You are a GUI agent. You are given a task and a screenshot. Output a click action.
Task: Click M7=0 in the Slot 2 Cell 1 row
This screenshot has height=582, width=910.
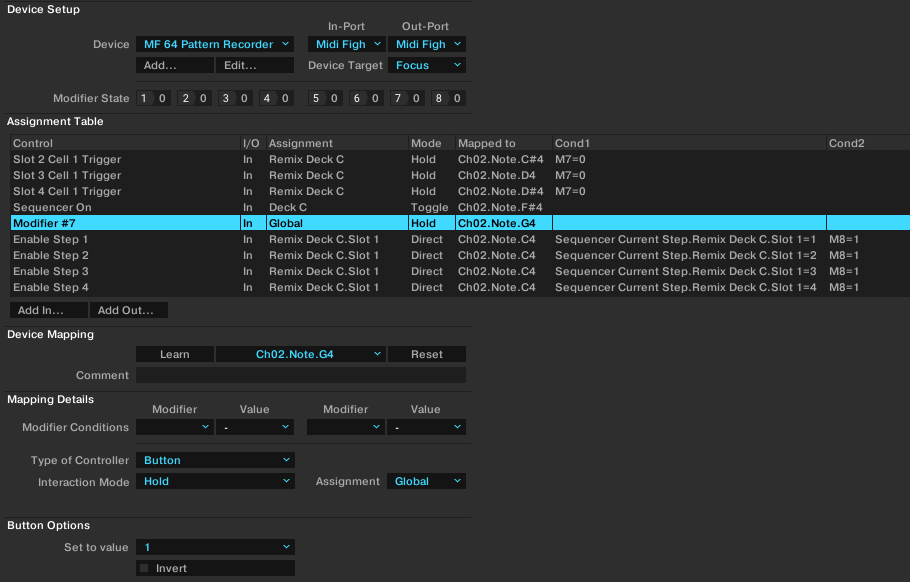pos(570,159)
